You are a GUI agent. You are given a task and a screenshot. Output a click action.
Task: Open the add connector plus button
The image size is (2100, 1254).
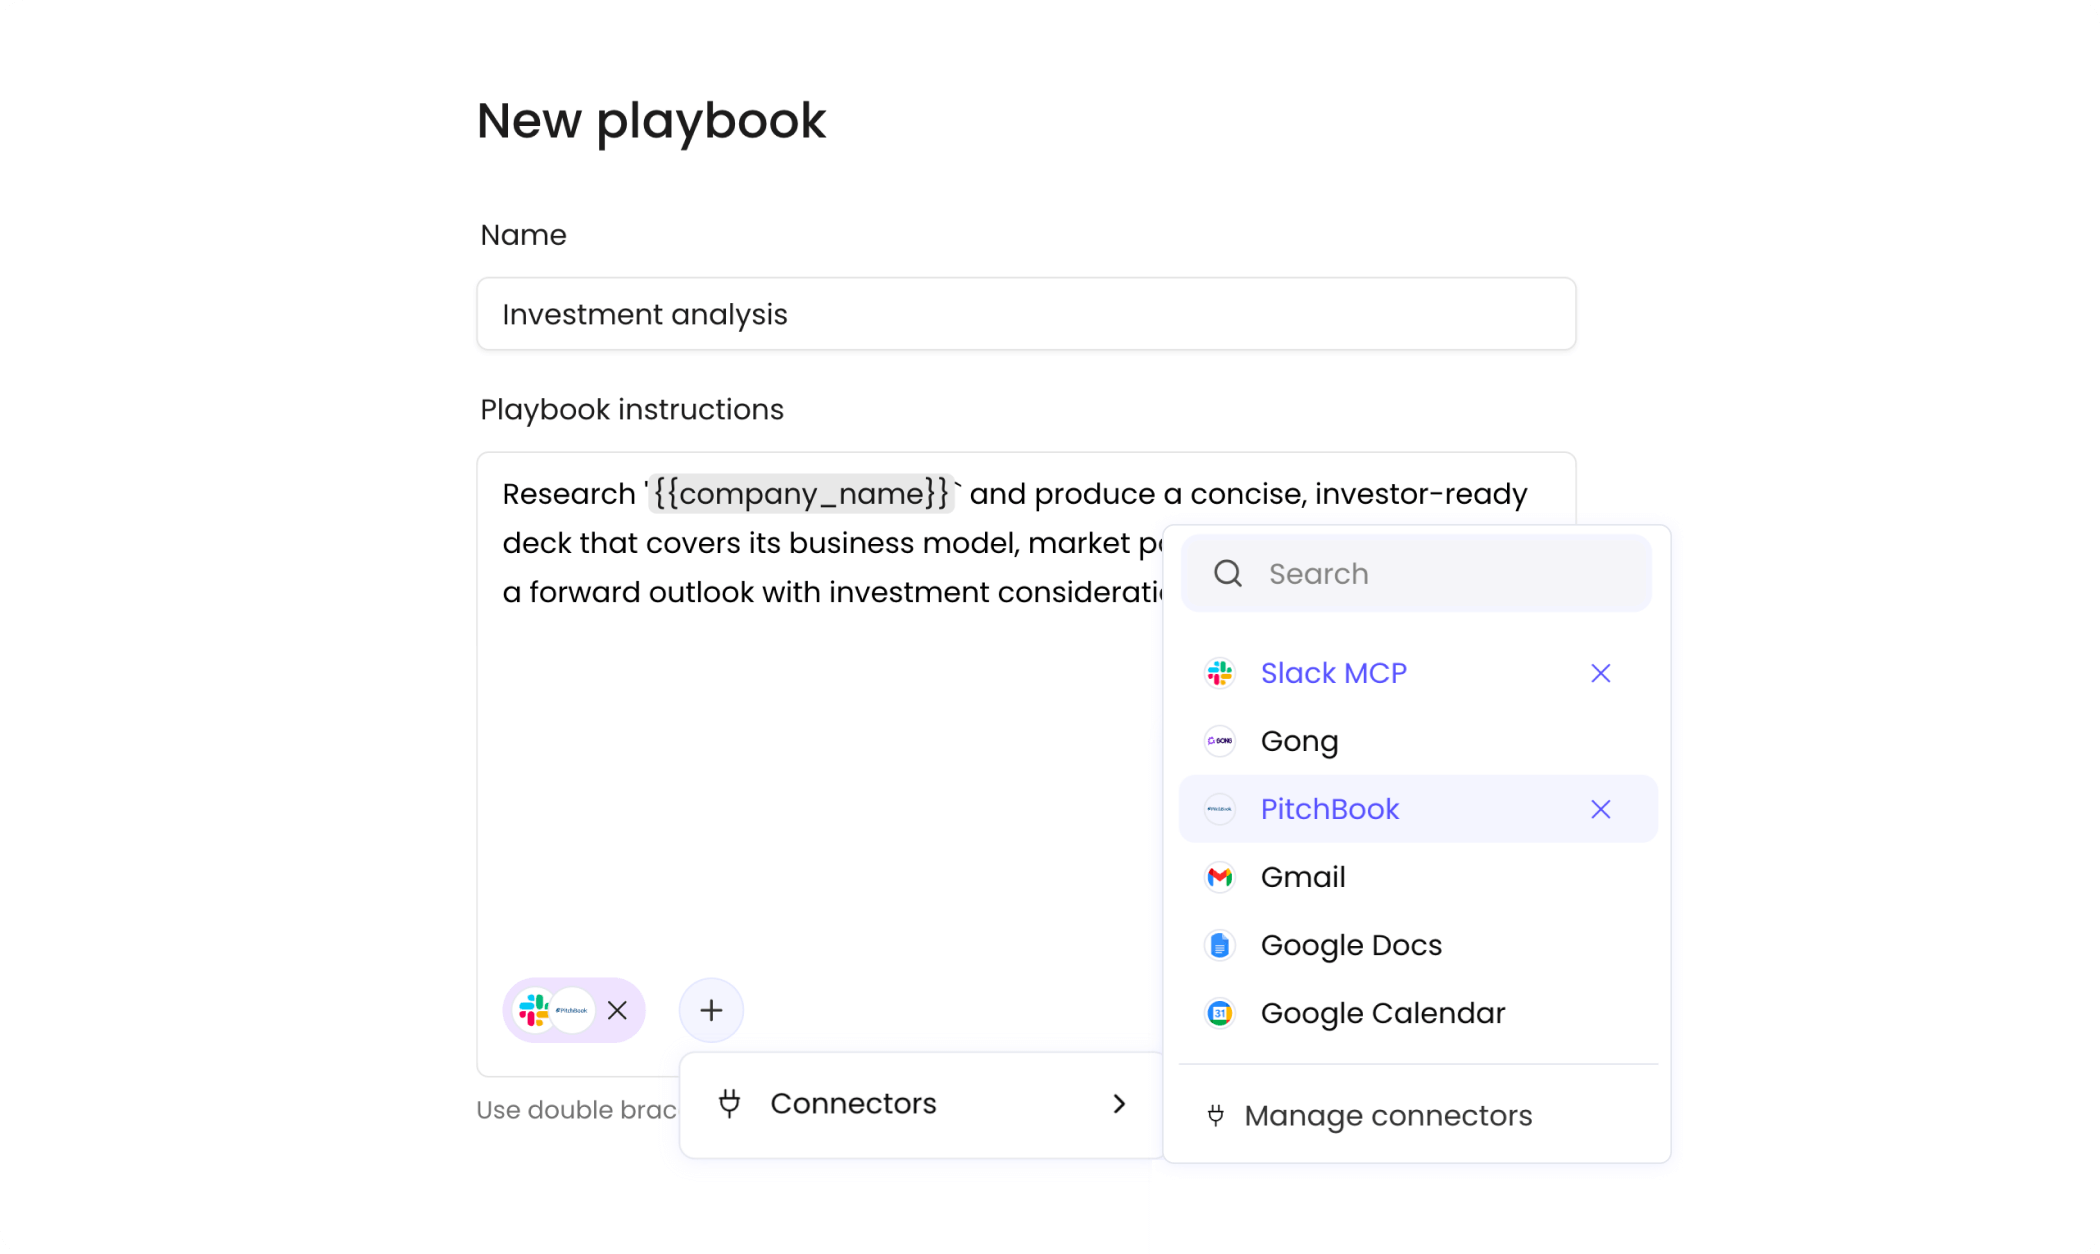(710, 1010)
